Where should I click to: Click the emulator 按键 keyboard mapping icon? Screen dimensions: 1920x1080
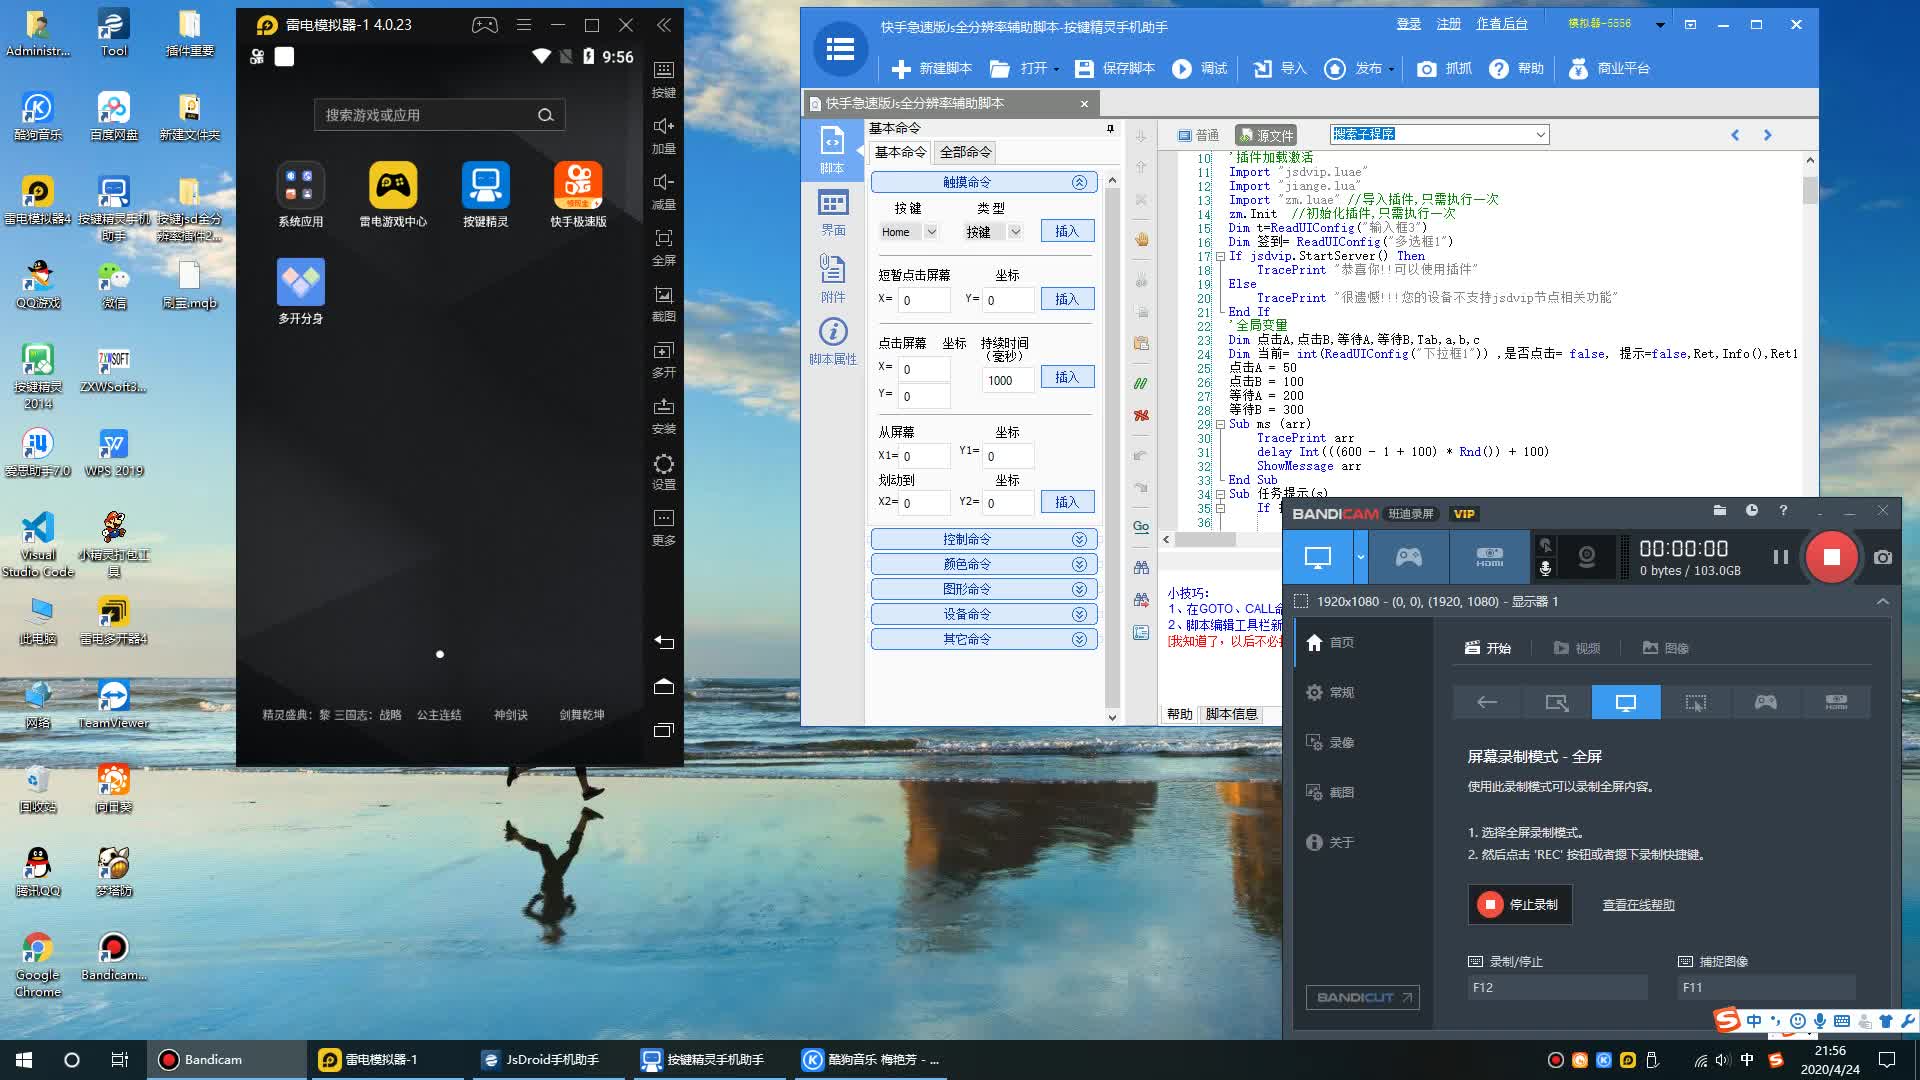[664, 70]
